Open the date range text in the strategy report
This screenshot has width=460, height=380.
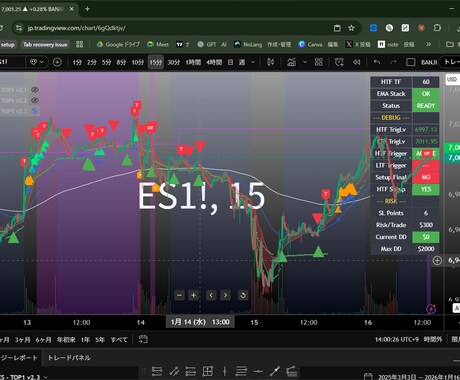pos(418,377)
